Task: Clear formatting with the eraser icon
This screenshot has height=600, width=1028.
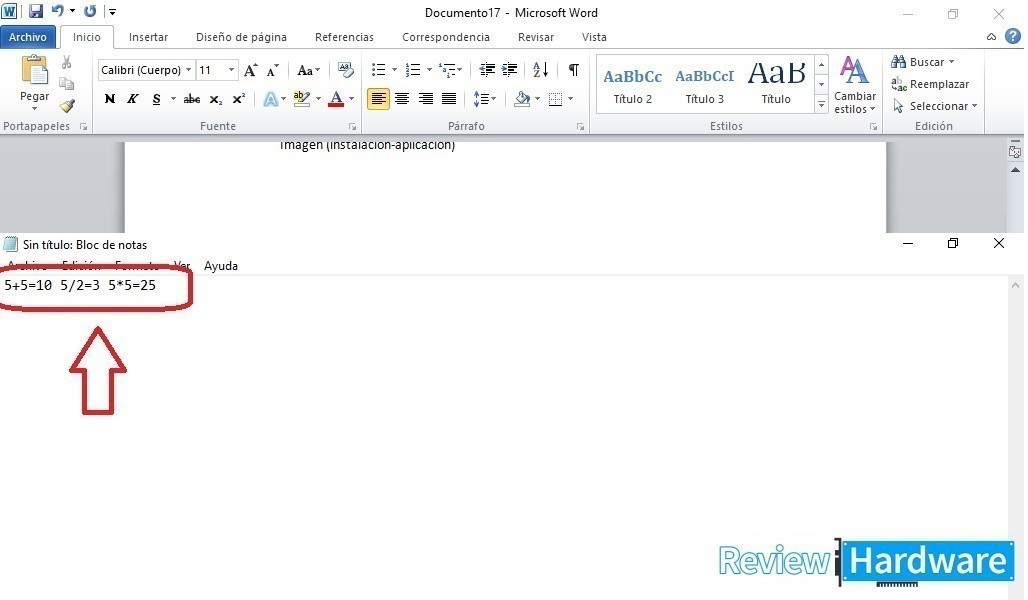Action: click(x=346, y=70)
